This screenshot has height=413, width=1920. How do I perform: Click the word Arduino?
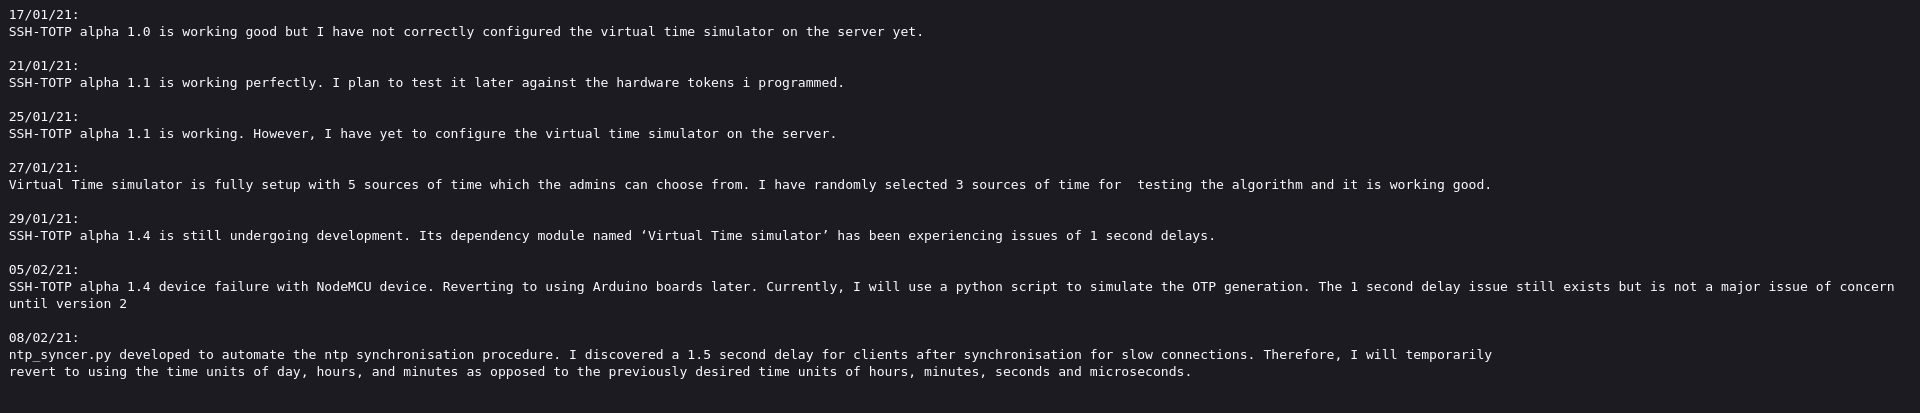pyautogui.click(x=620, y=287)
